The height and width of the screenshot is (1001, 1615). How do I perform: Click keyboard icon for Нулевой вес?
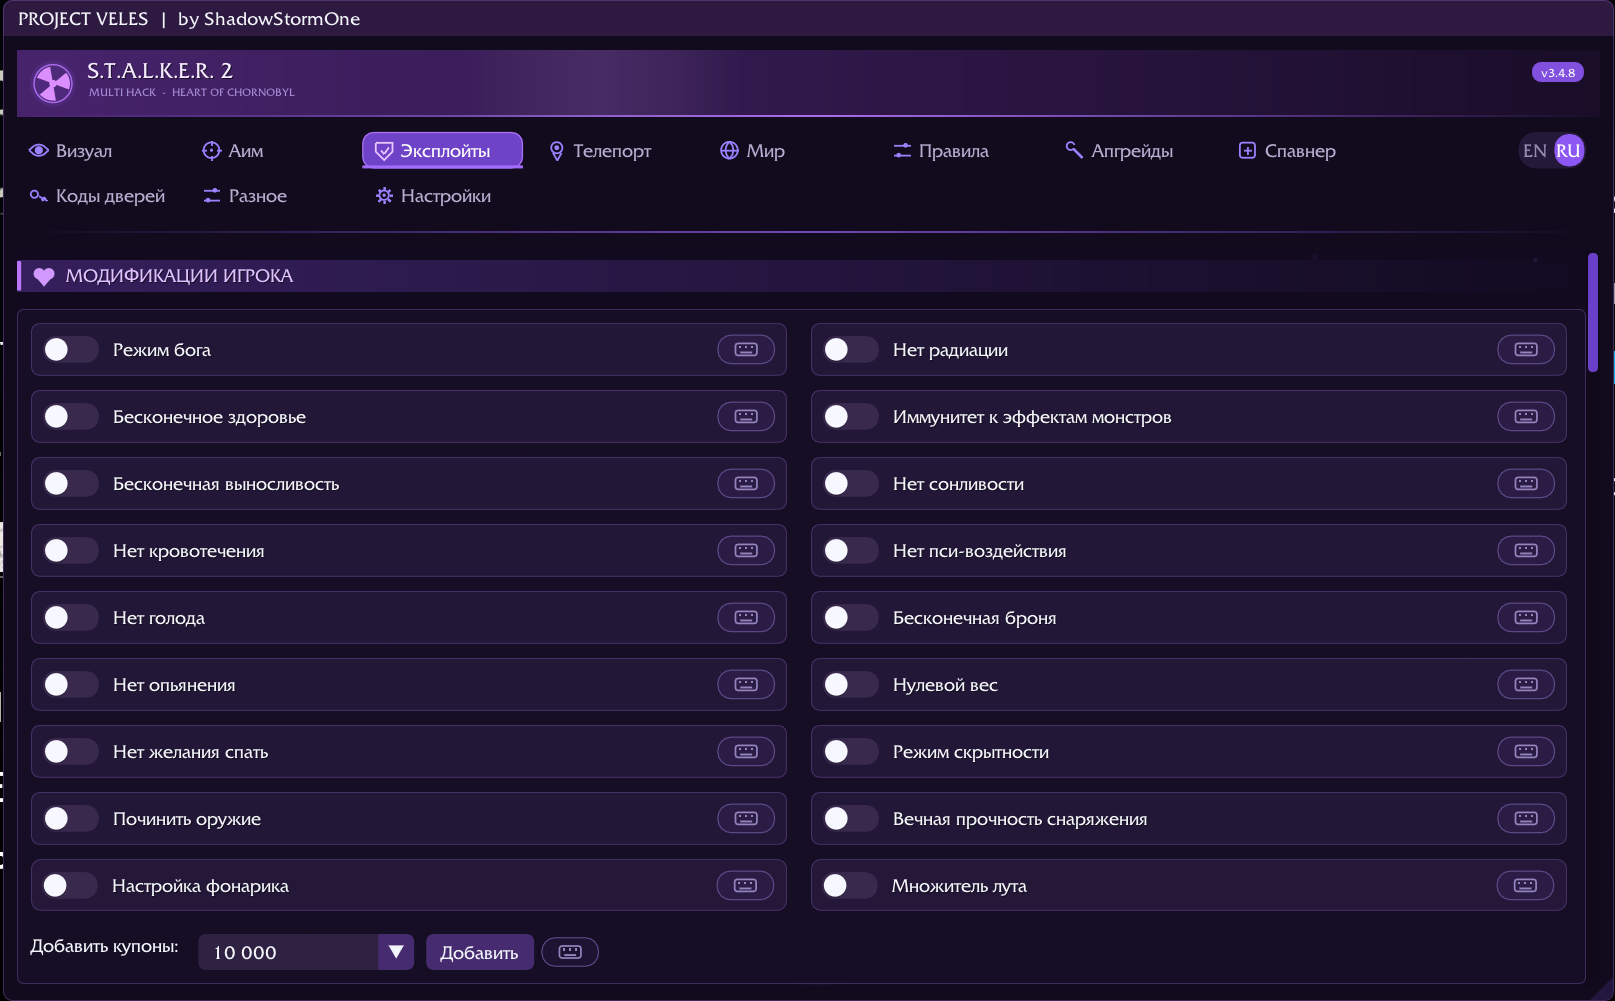1526,684
